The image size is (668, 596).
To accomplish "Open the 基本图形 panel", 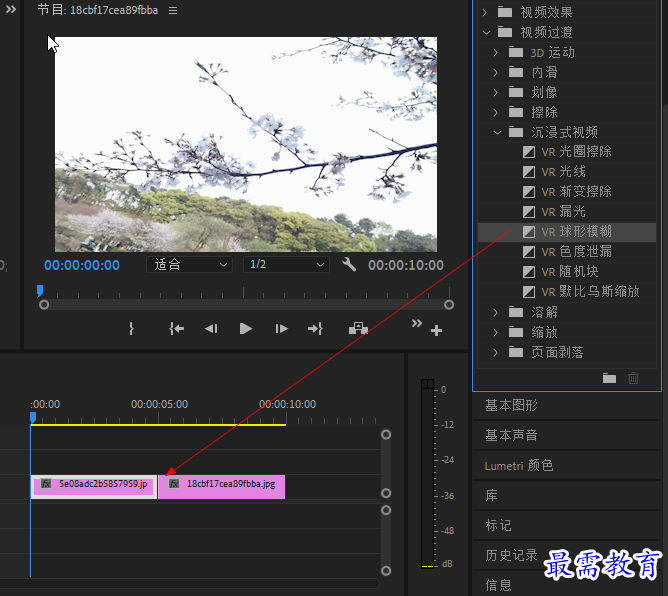I will click(567, 405).
